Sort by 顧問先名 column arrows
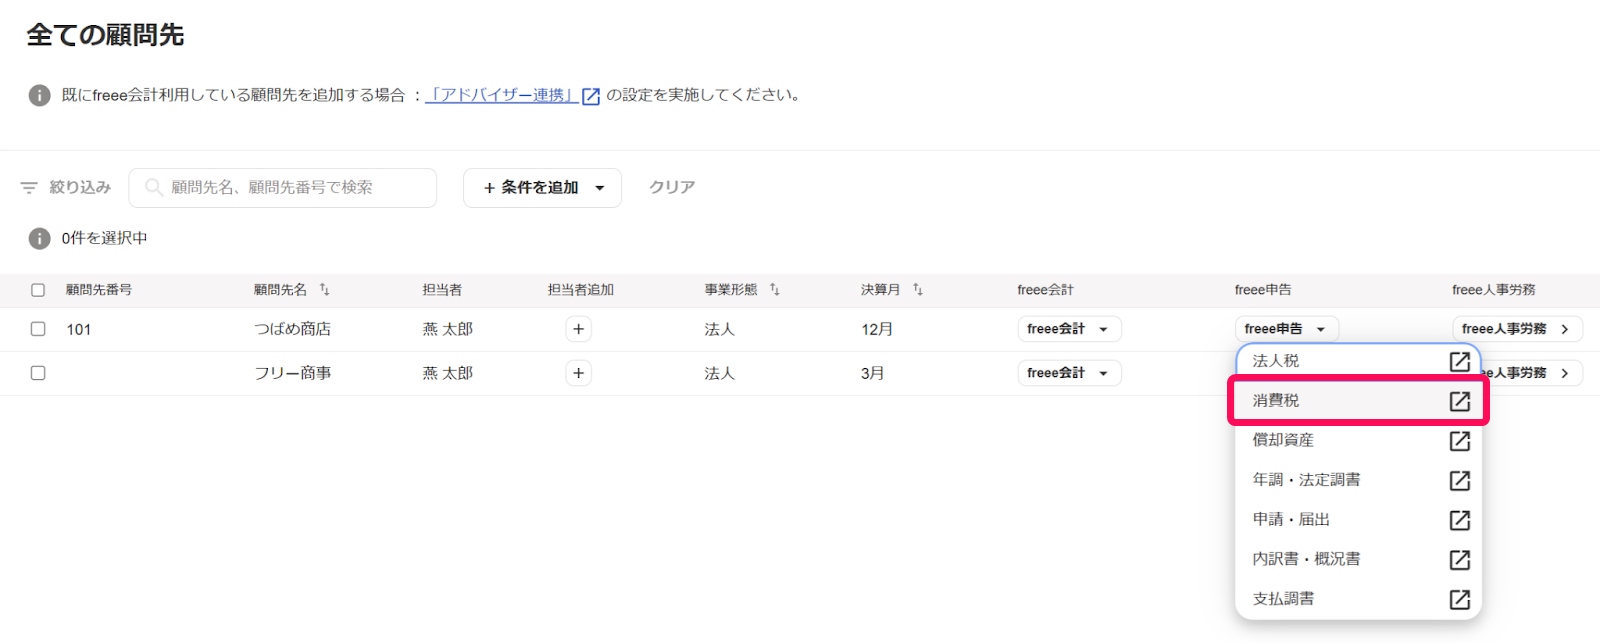1600x643 pixels. [x=324, y=290]
